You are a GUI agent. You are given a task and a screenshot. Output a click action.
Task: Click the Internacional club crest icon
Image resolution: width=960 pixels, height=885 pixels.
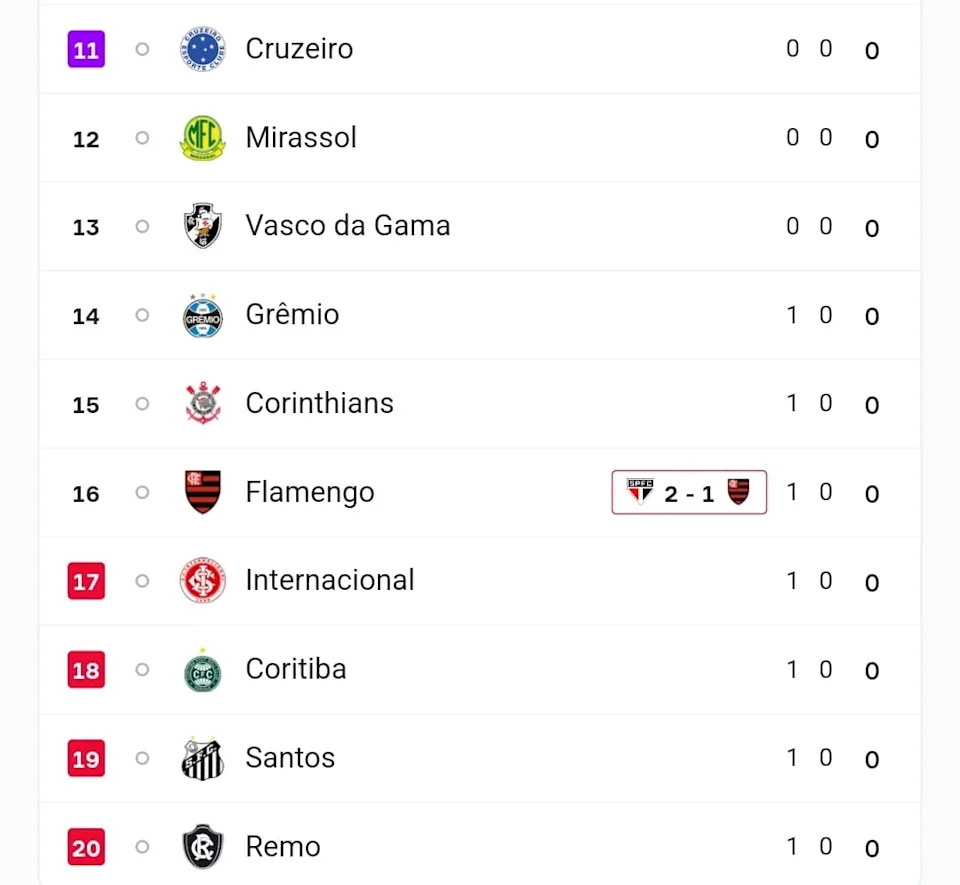202,581
